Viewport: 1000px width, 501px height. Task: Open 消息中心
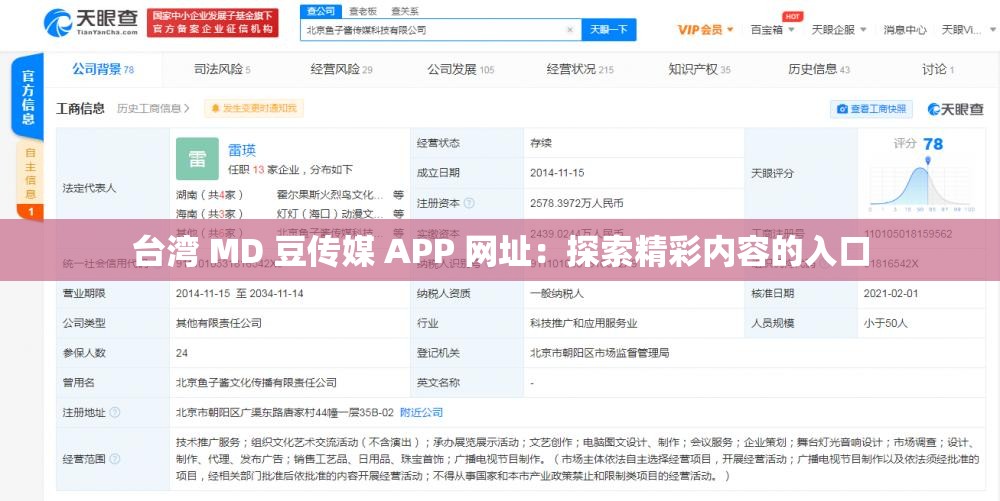point(904,30)
